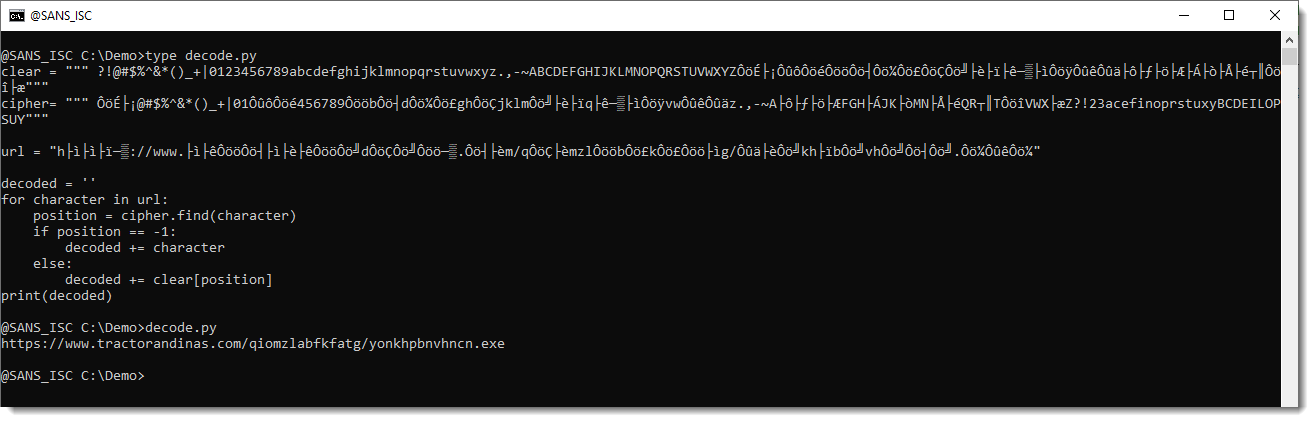Click the "print(decoded)" line

click(57, 296)
